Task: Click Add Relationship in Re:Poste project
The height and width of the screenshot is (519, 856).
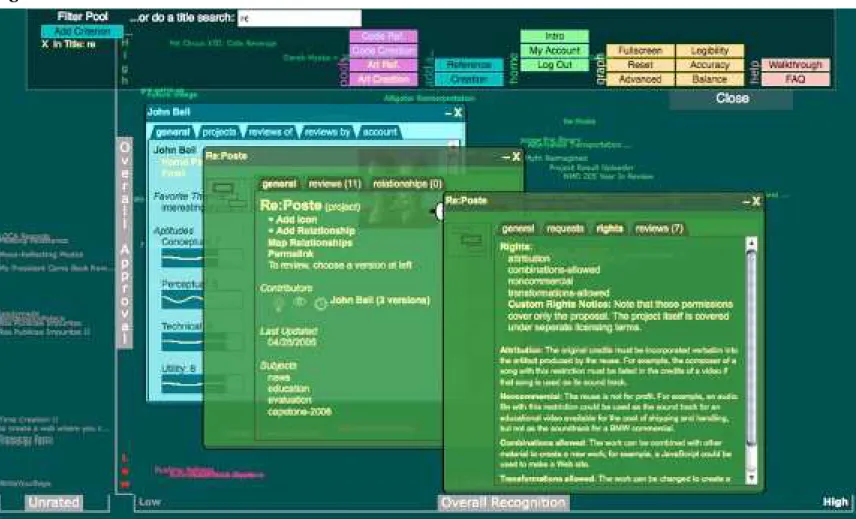Action: pos(315,231)
